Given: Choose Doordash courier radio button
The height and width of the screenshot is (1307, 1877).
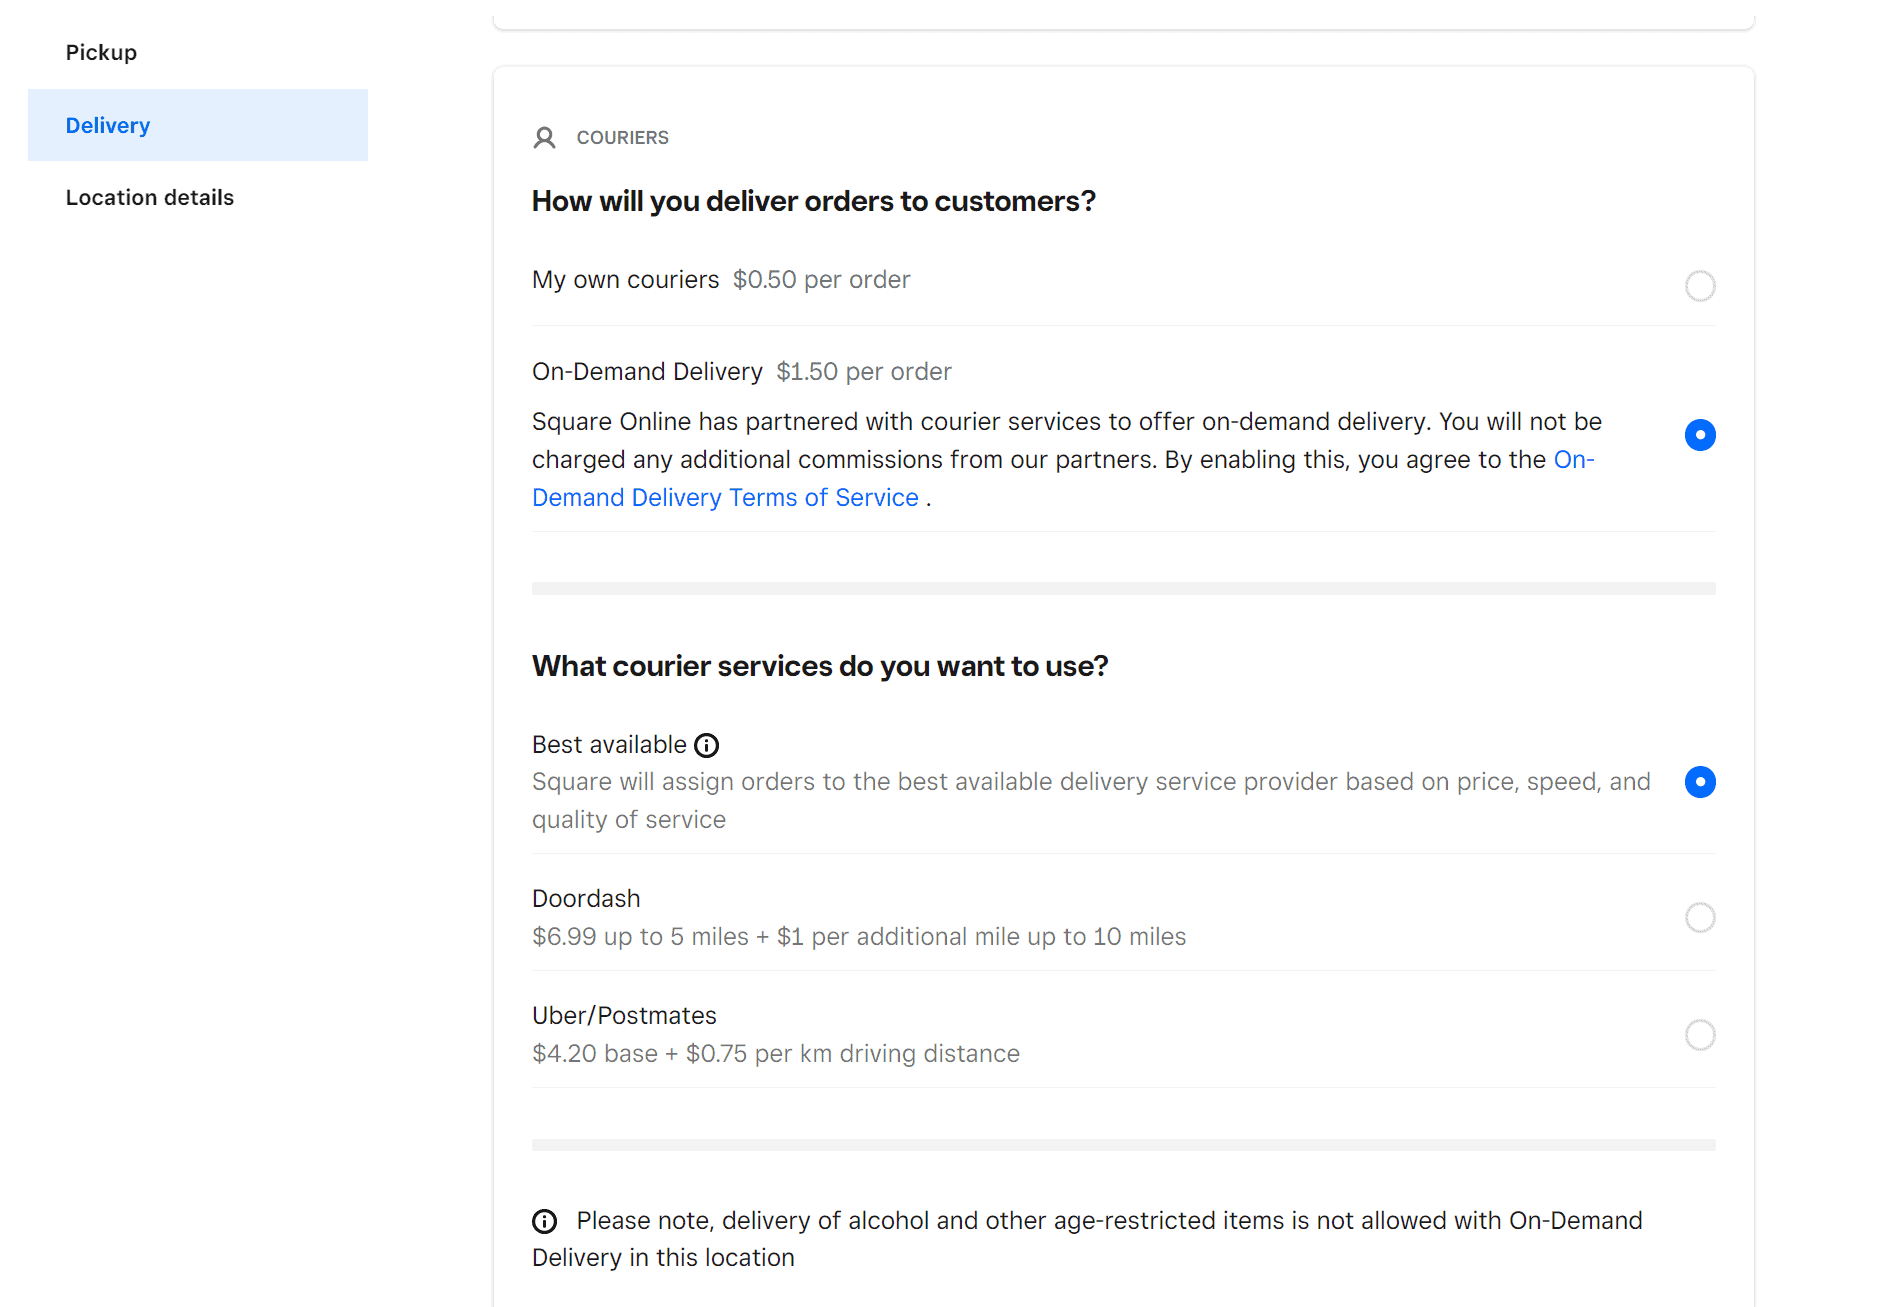Looking at the screenshot, I should [1700, 917].
